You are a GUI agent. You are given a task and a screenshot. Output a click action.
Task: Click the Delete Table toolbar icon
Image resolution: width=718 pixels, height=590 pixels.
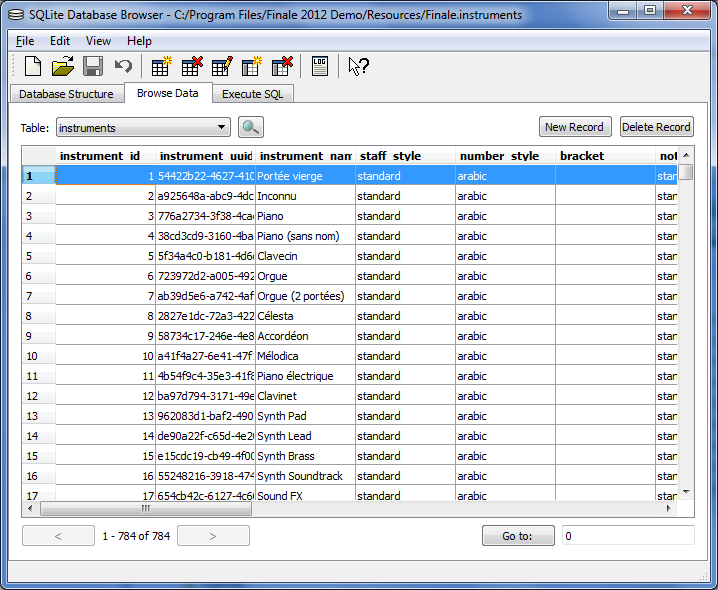click(x=191, y=67)
